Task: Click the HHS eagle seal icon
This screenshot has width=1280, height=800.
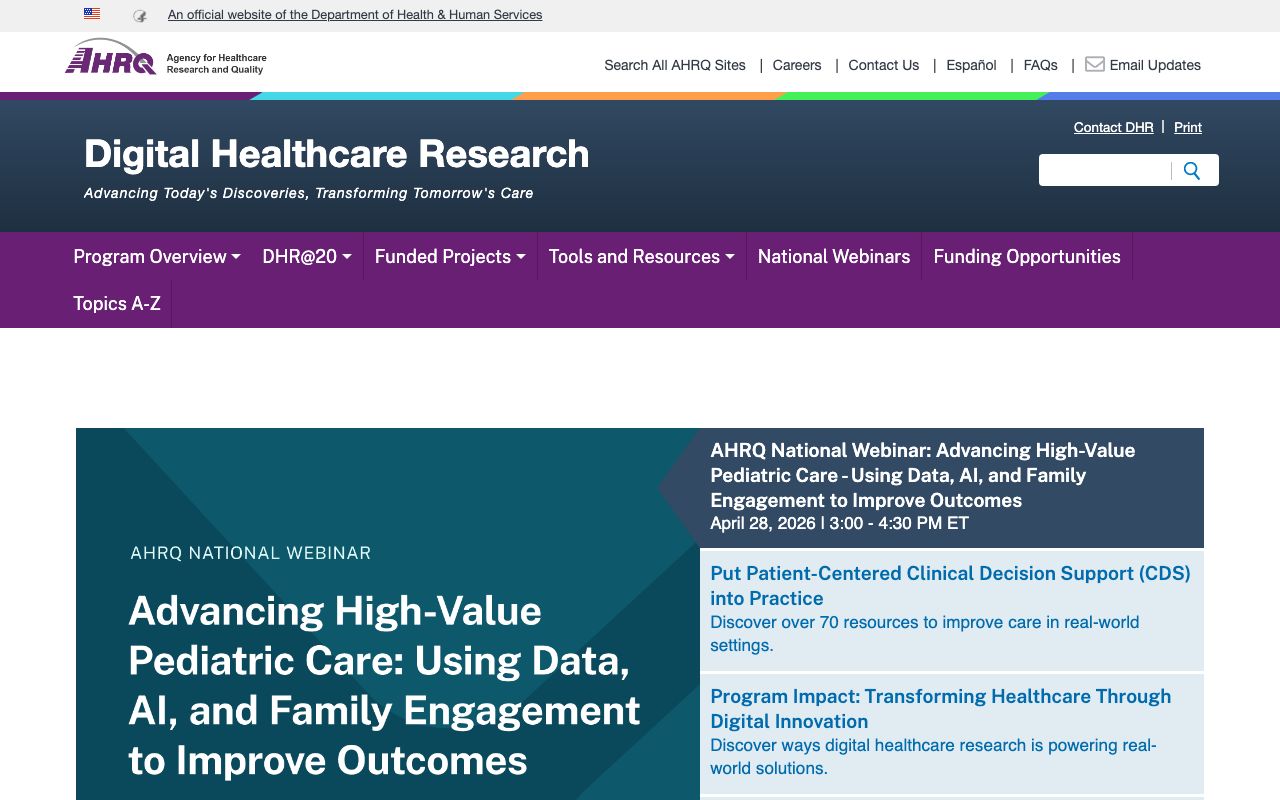Action: (x=140, y=15)
